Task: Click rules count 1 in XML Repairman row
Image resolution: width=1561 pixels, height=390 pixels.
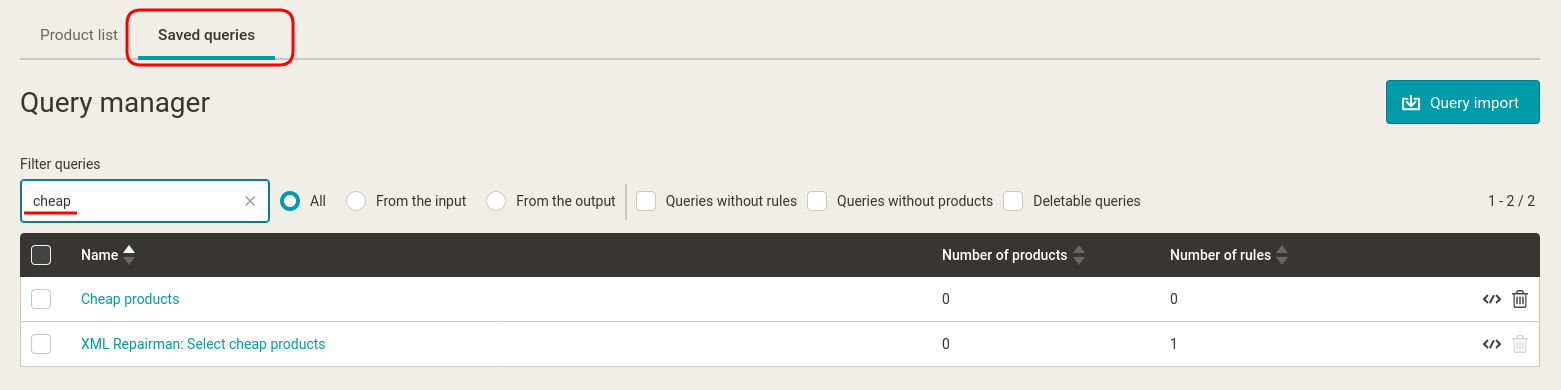Action: point(1174,344)
